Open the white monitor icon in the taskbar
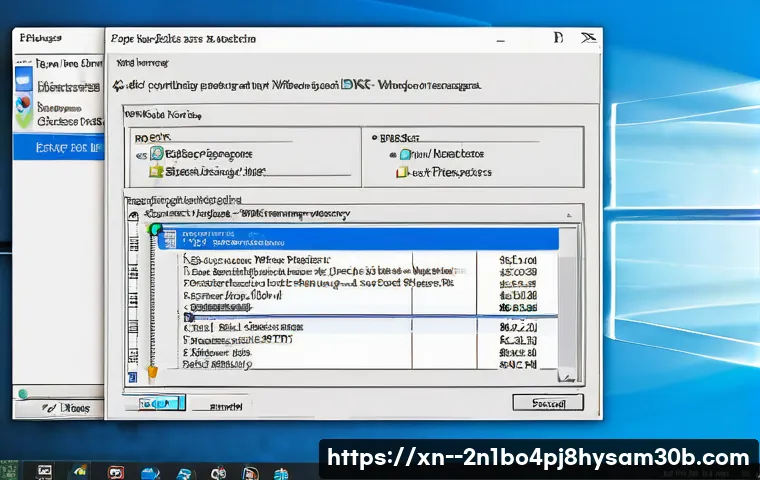 (45, 471)
